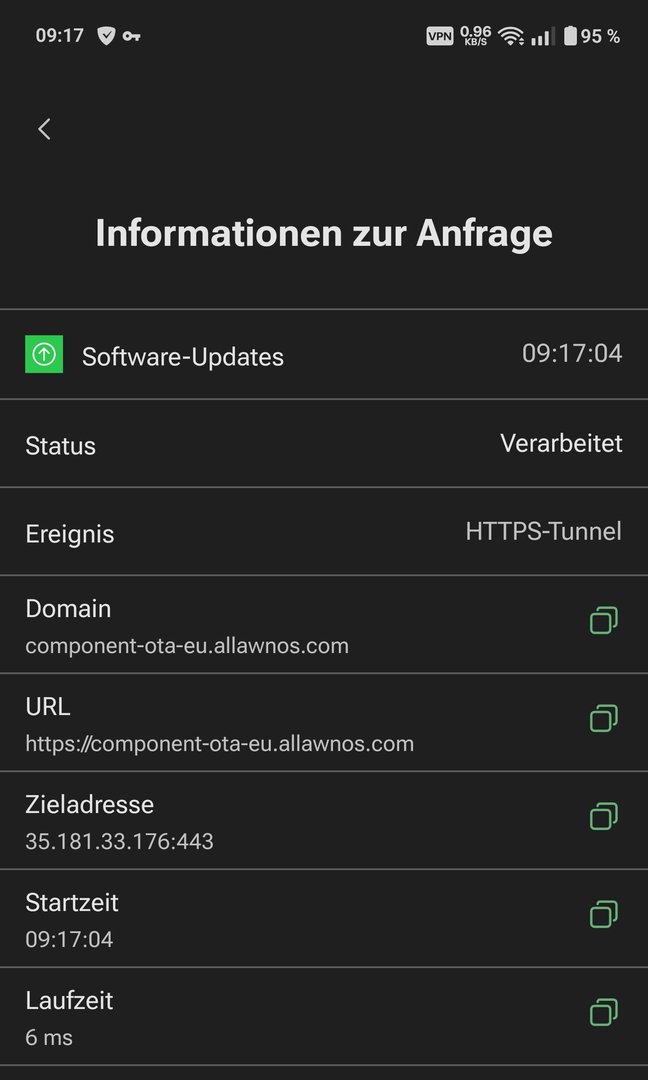Screen dimensions: 648x1080
Task: Tap the Ereignis HTTPS-Tunnel row
Action: click(324, 532)
